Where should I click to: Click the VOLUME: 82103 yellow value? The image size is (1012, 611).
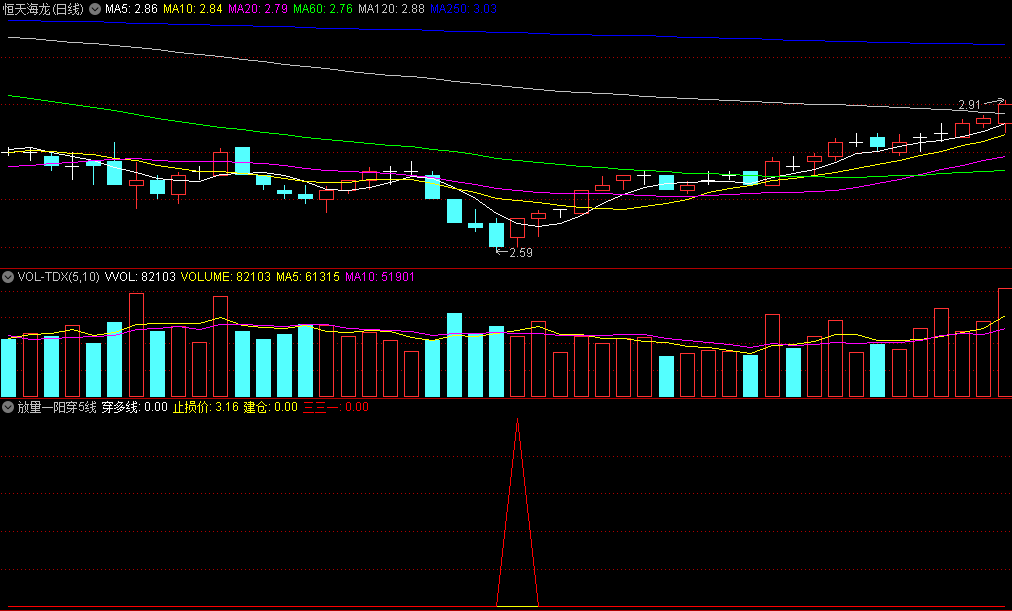pos(225,277)
